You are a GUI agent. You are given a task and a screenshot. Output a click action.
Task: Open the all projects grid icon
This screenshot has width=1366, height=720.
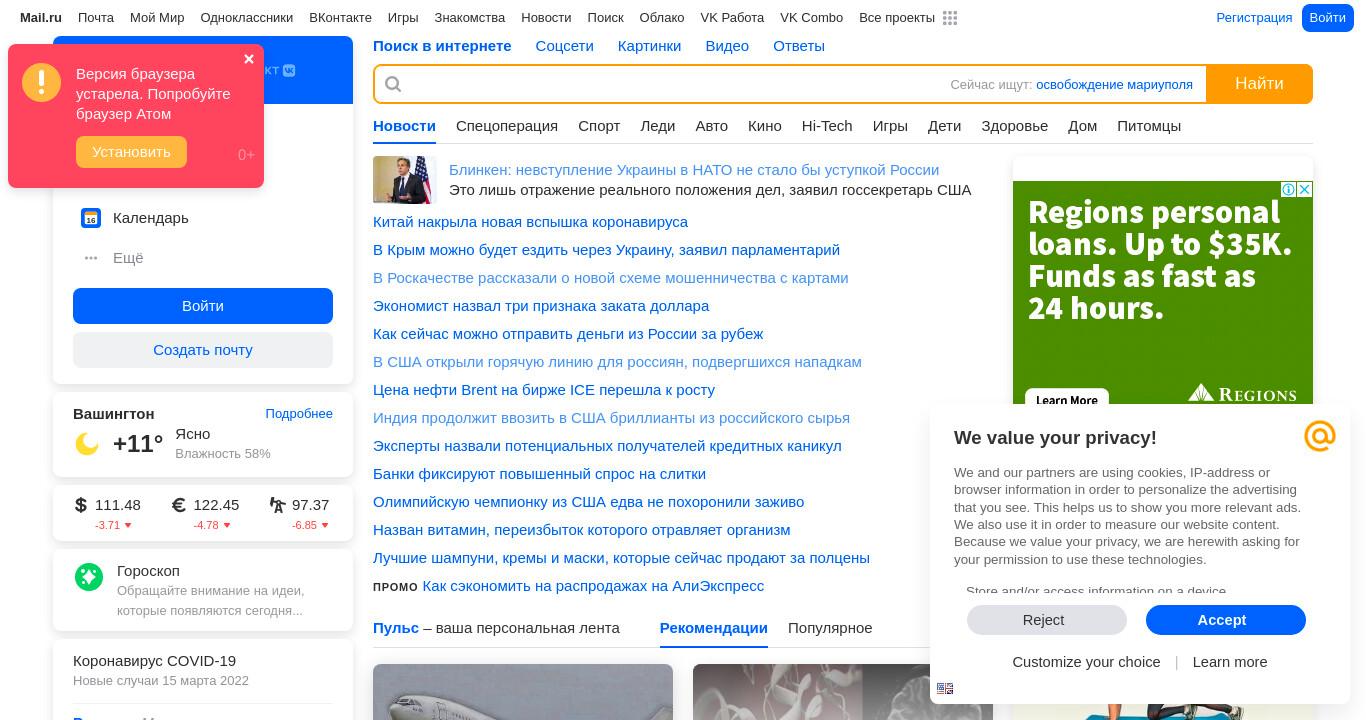coord(950,18)
